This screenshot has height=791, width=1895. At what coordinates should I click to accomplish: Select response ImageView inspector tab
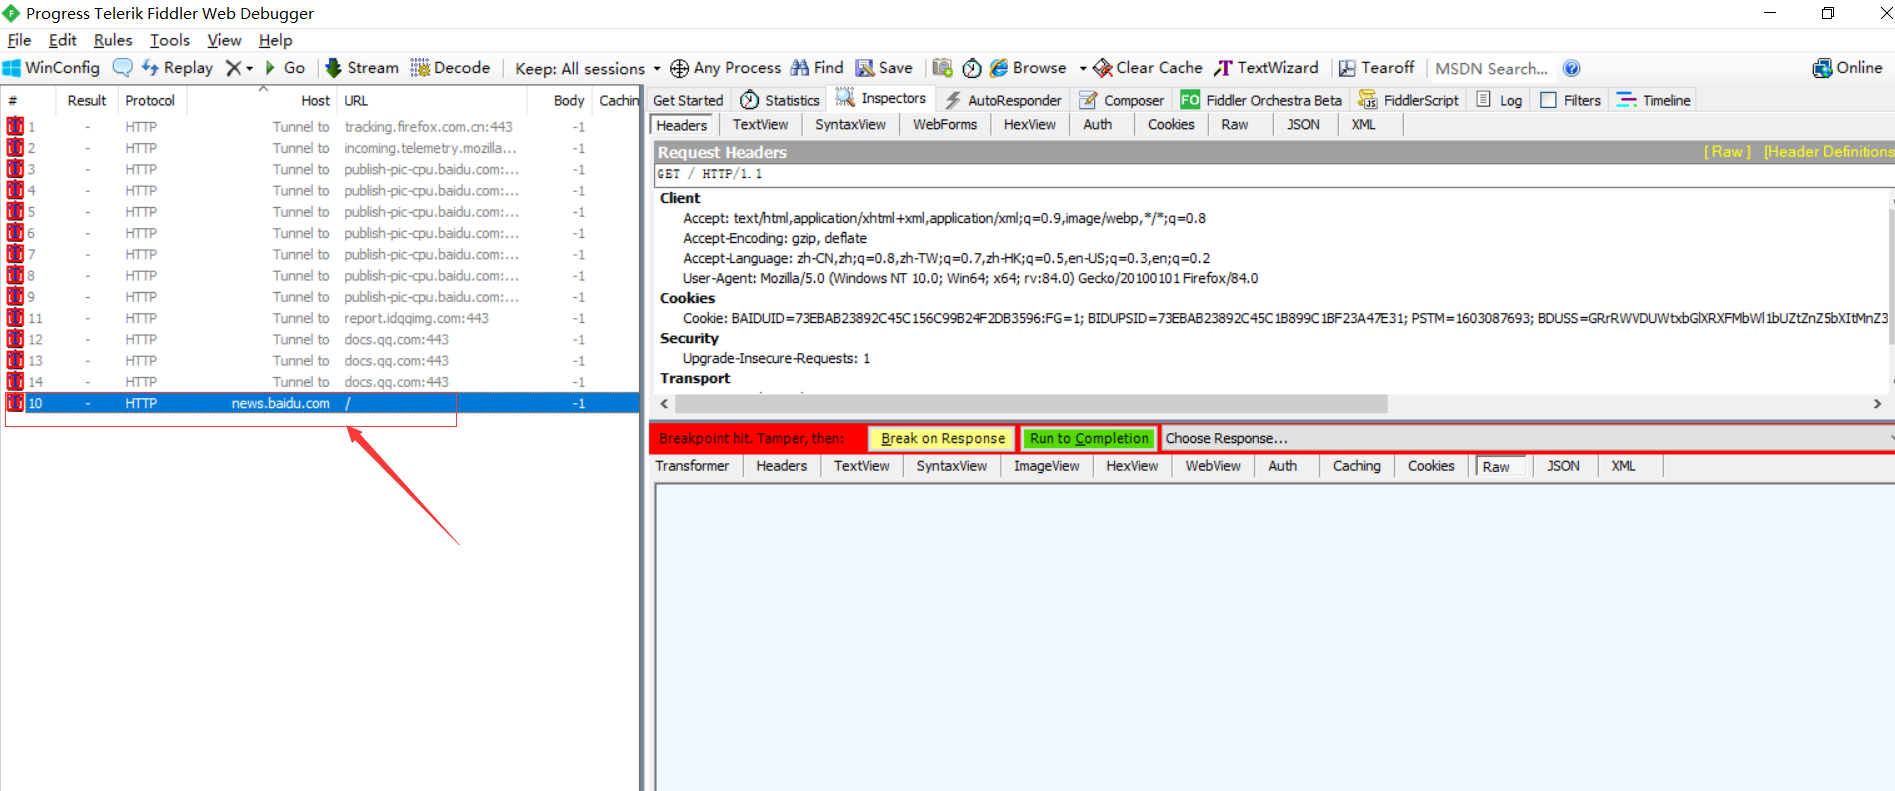pyautogui.click(x=1046, y=466)
